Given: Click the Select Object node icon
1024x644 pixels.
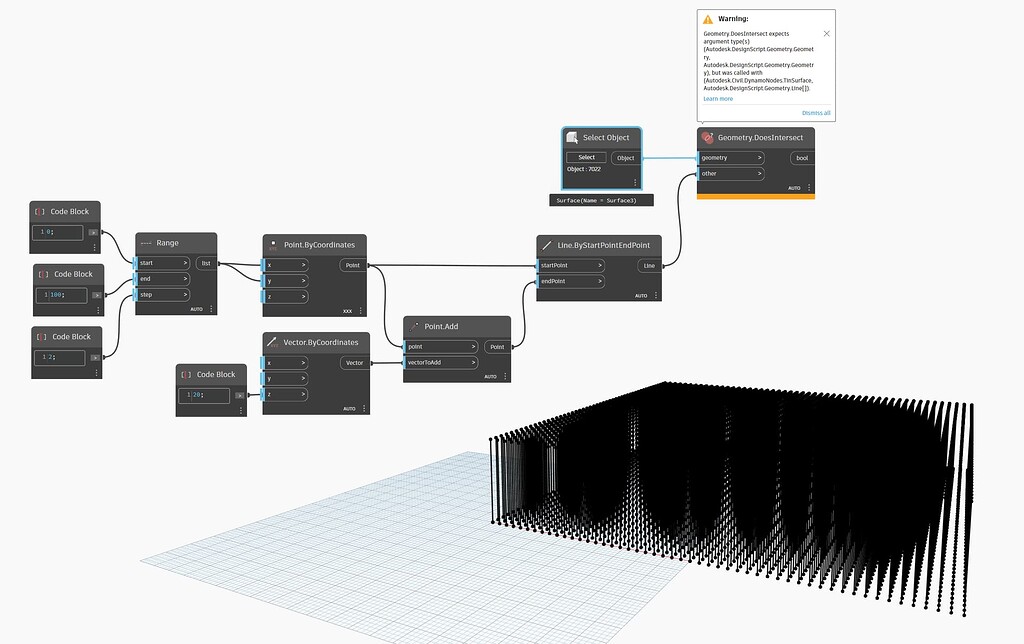Looking at the screenshot, I should point(571,137).
